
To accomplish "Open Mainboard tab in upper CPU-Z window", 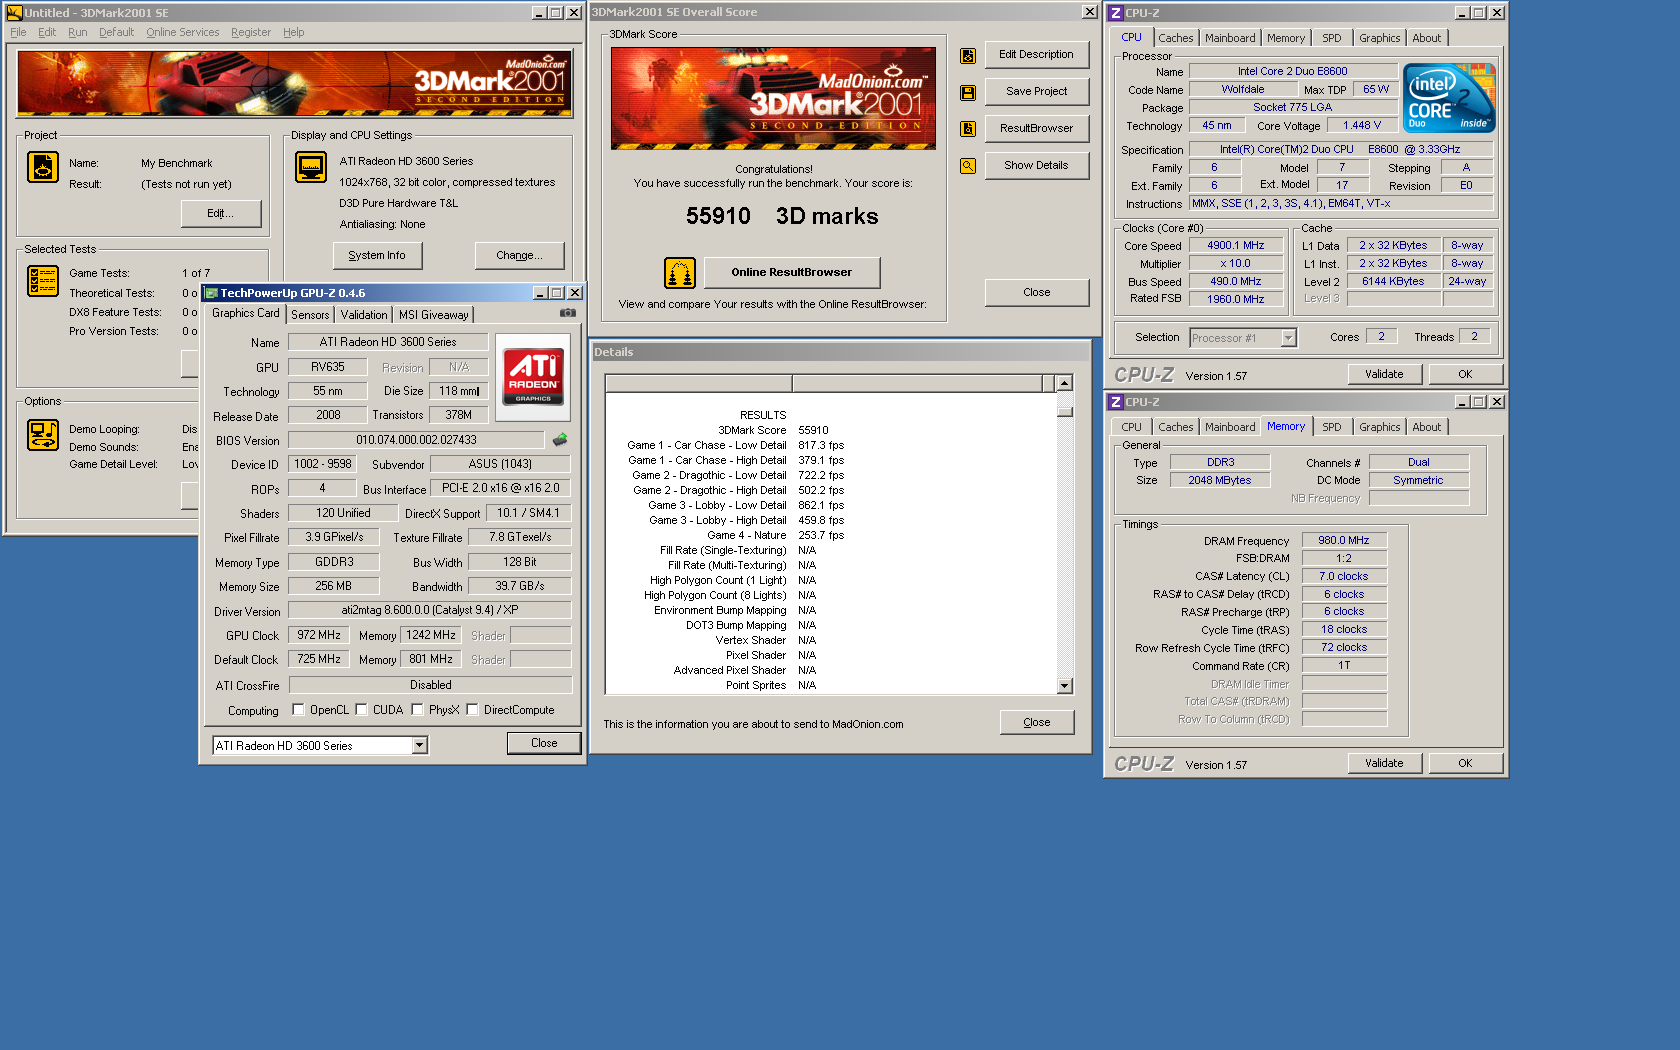I will (1229, 38).
